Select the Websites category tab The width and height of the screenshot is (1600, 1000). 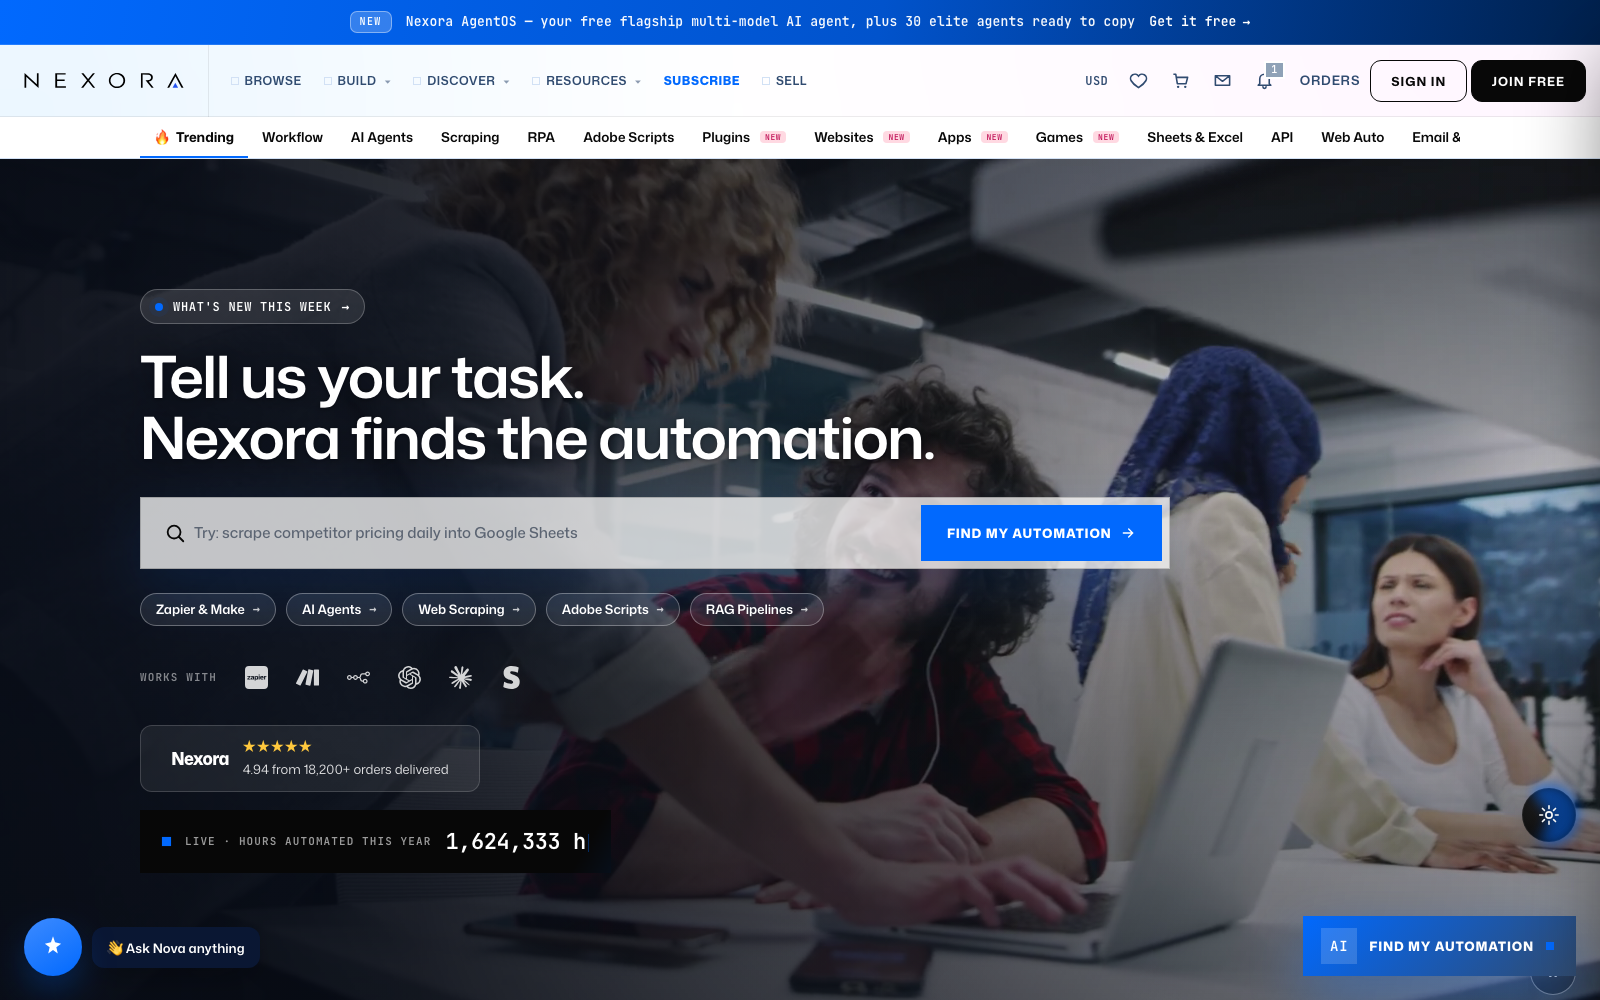[861, 138]
